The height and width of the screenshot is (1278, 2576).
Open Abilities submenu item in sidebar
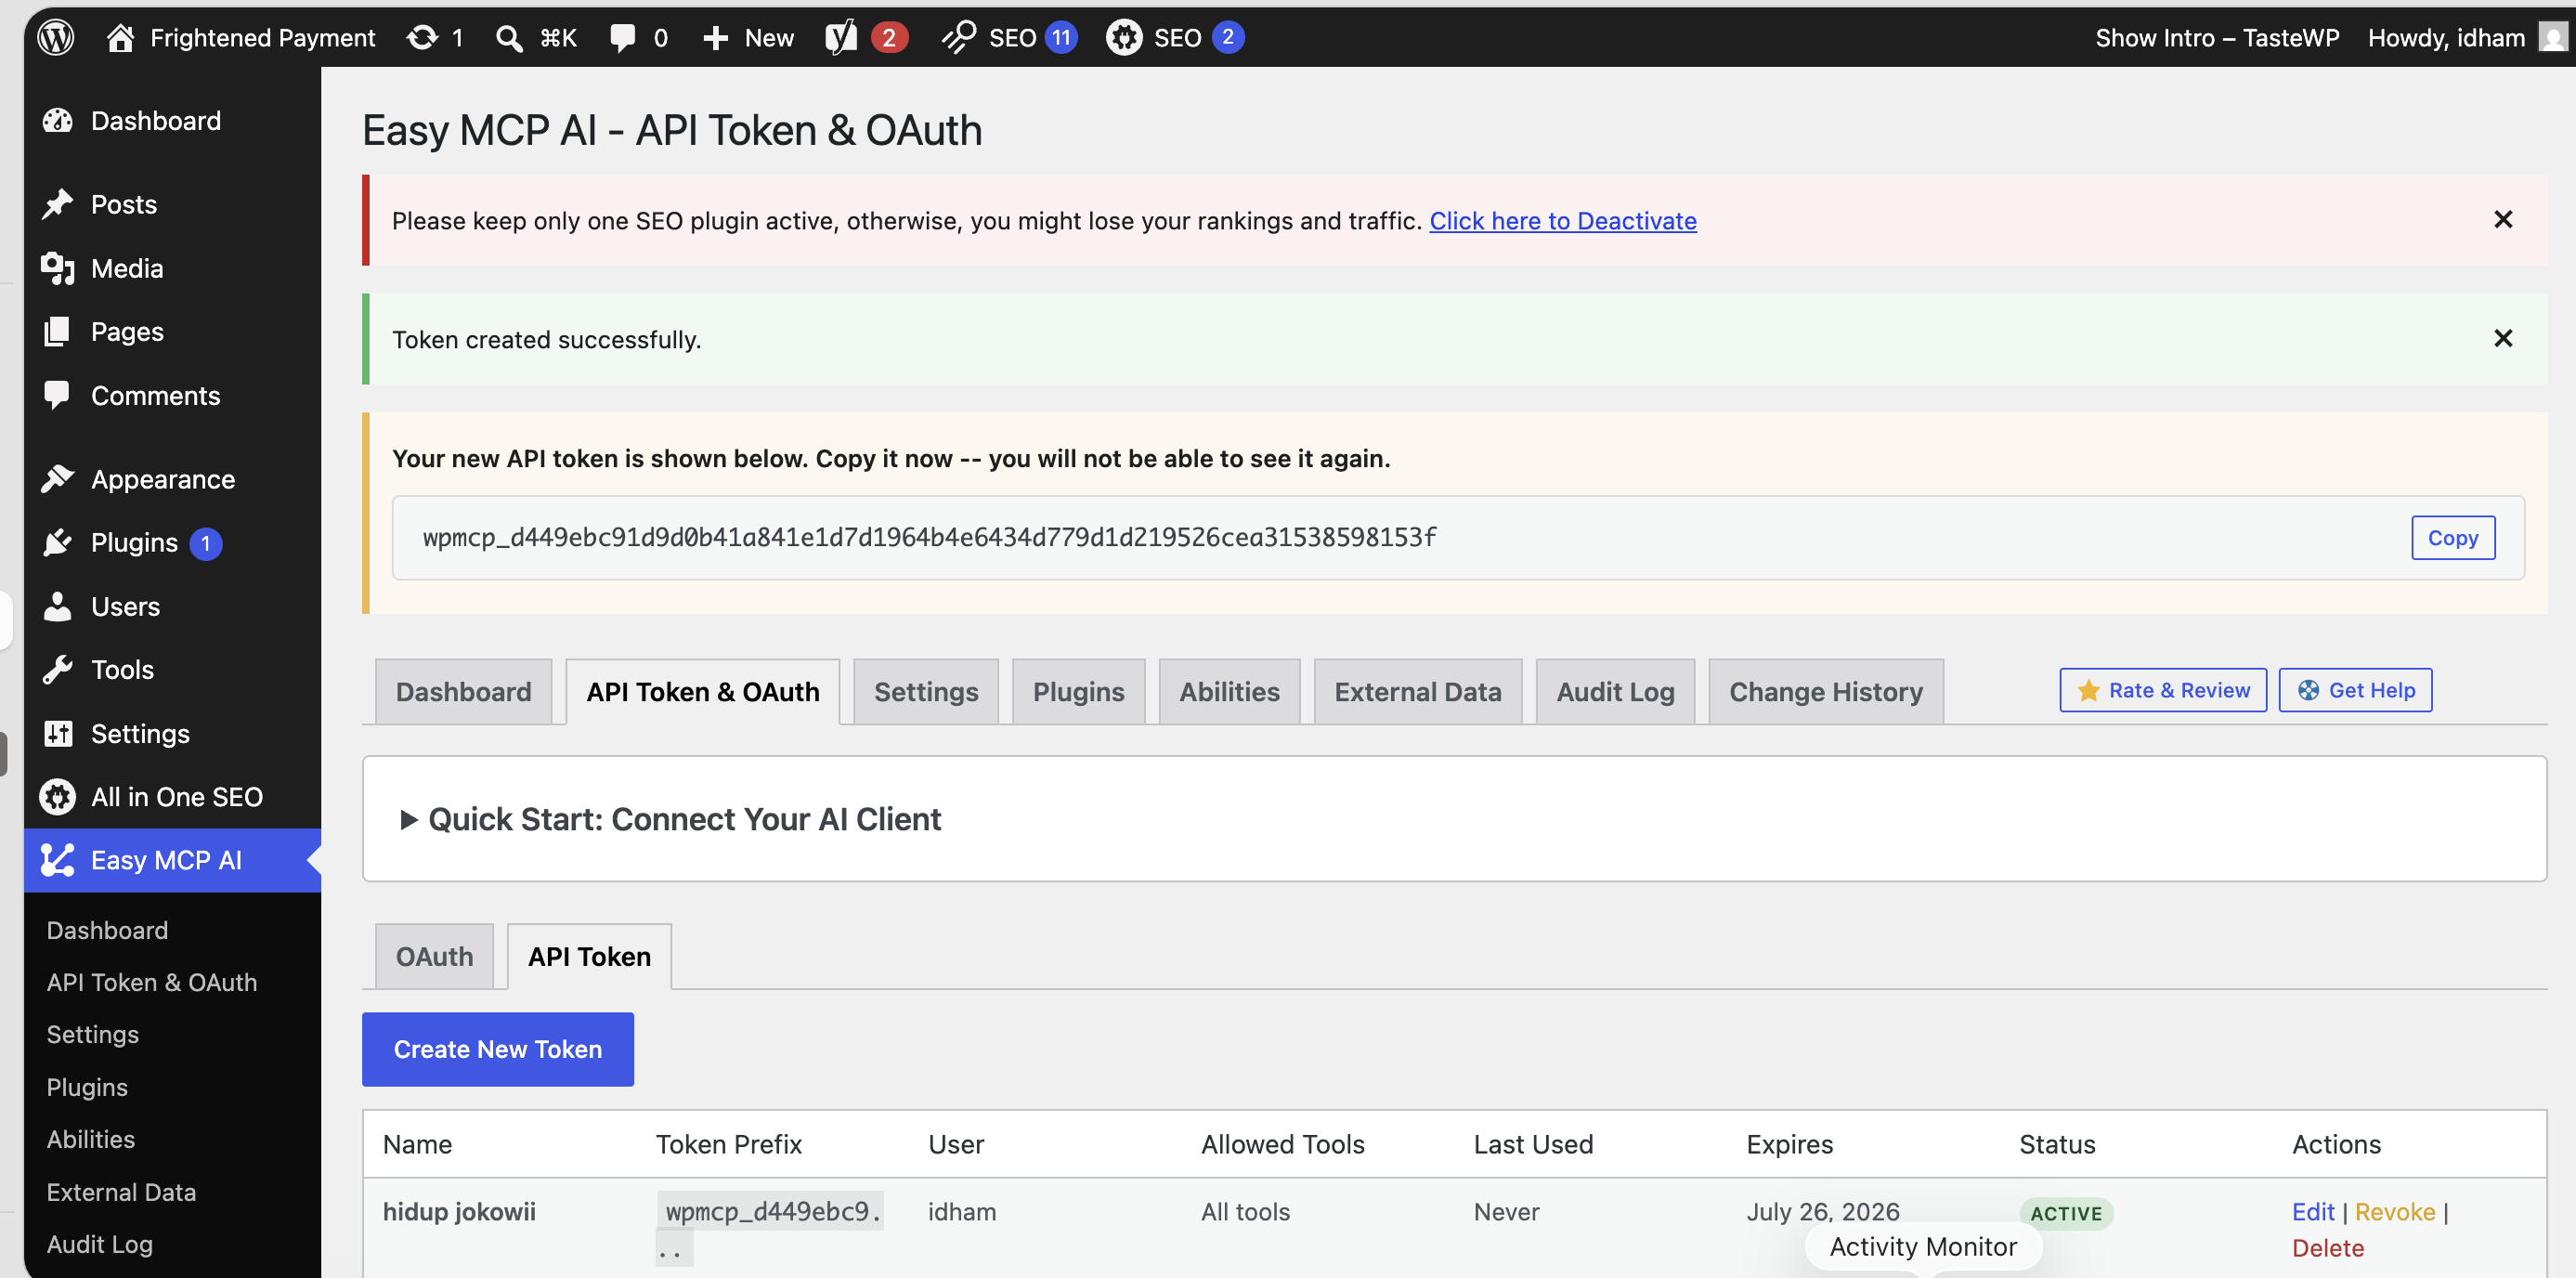pos(91,1139)
